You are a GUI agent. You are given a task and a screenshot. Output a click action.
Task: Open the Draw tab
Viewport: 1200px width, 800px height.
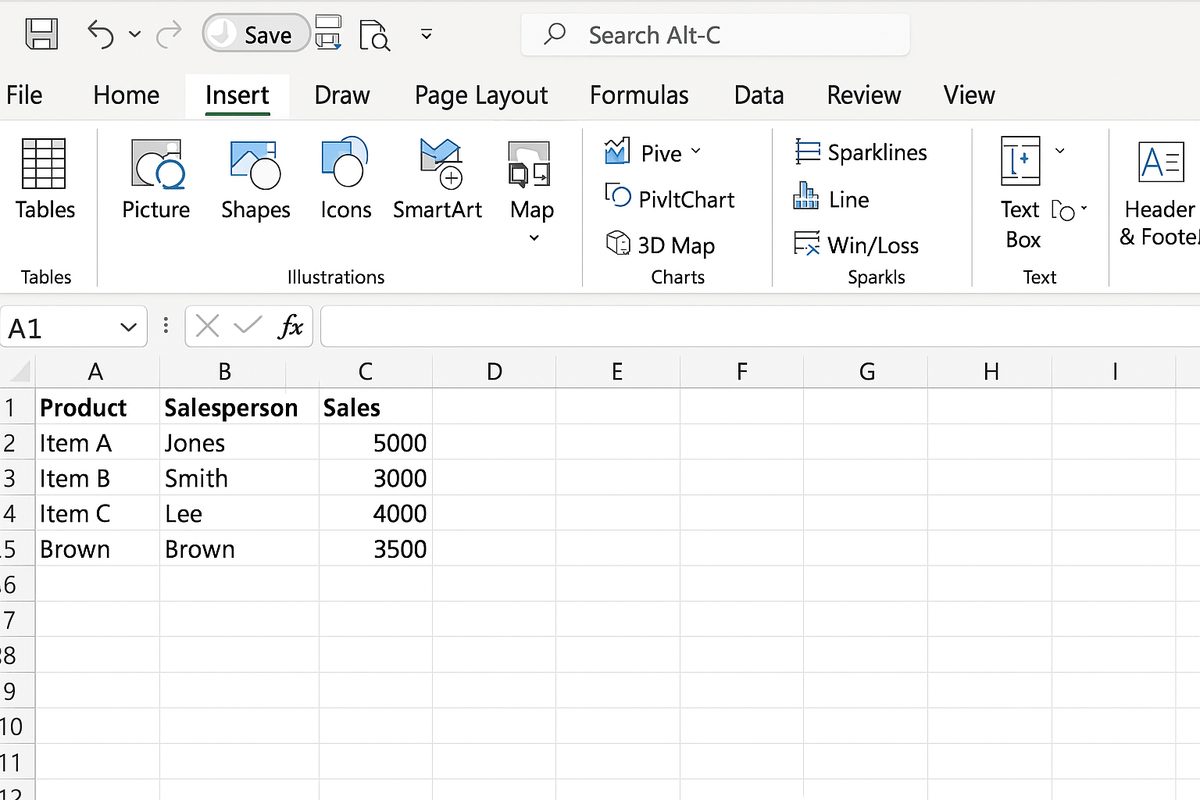(342, 95)
